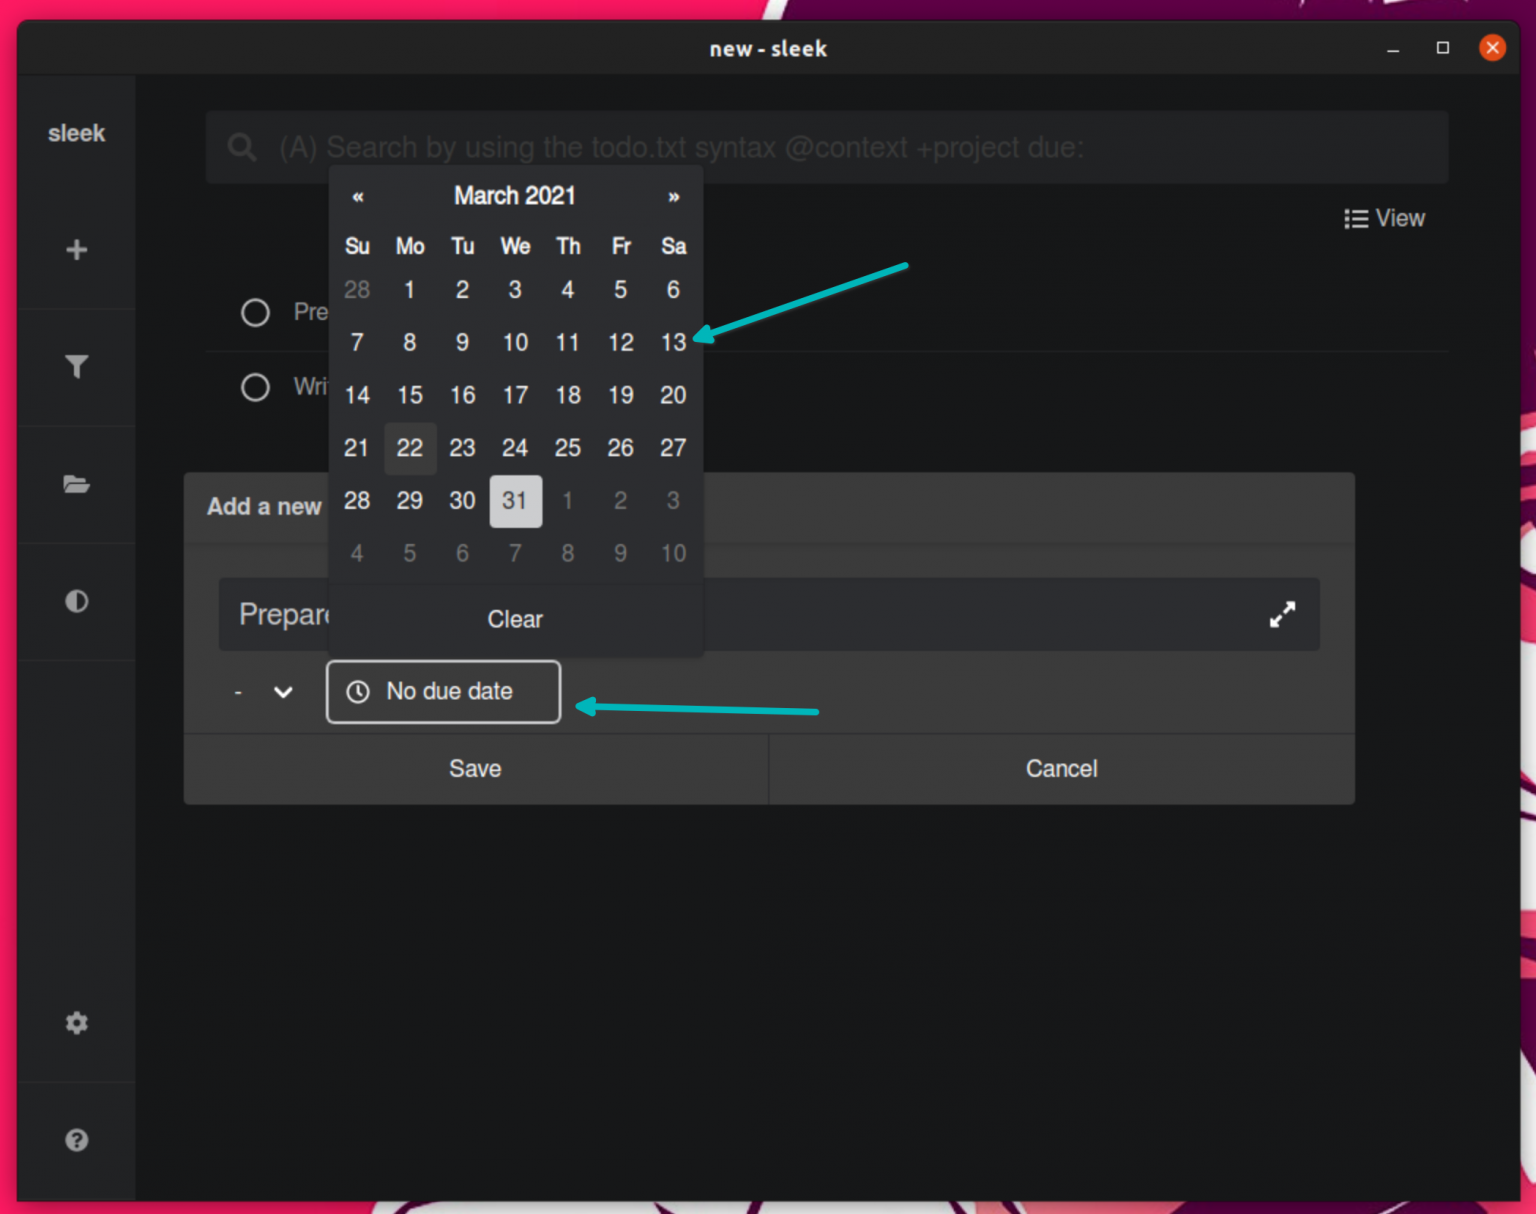The height and width of the screenshot is (1214, 1536).
Task: Toggle dark mode with the contrast icon
Action: (76, 601)
